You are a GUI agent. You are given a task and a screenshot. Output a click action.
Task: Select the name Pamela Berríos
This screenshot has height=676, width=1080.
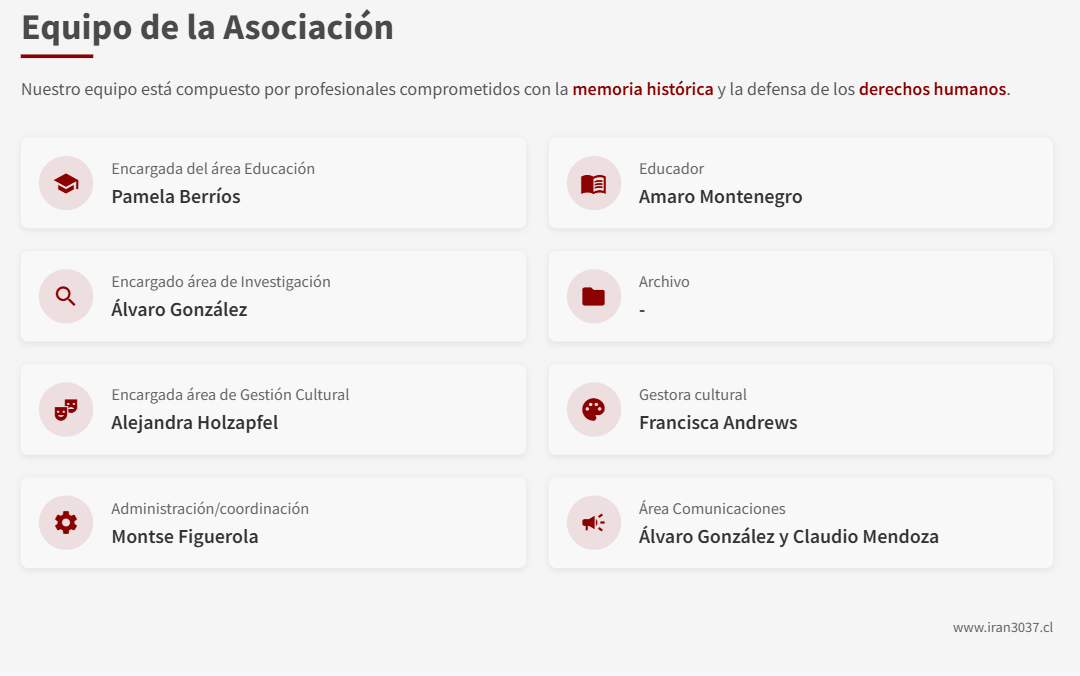[176, 197]
